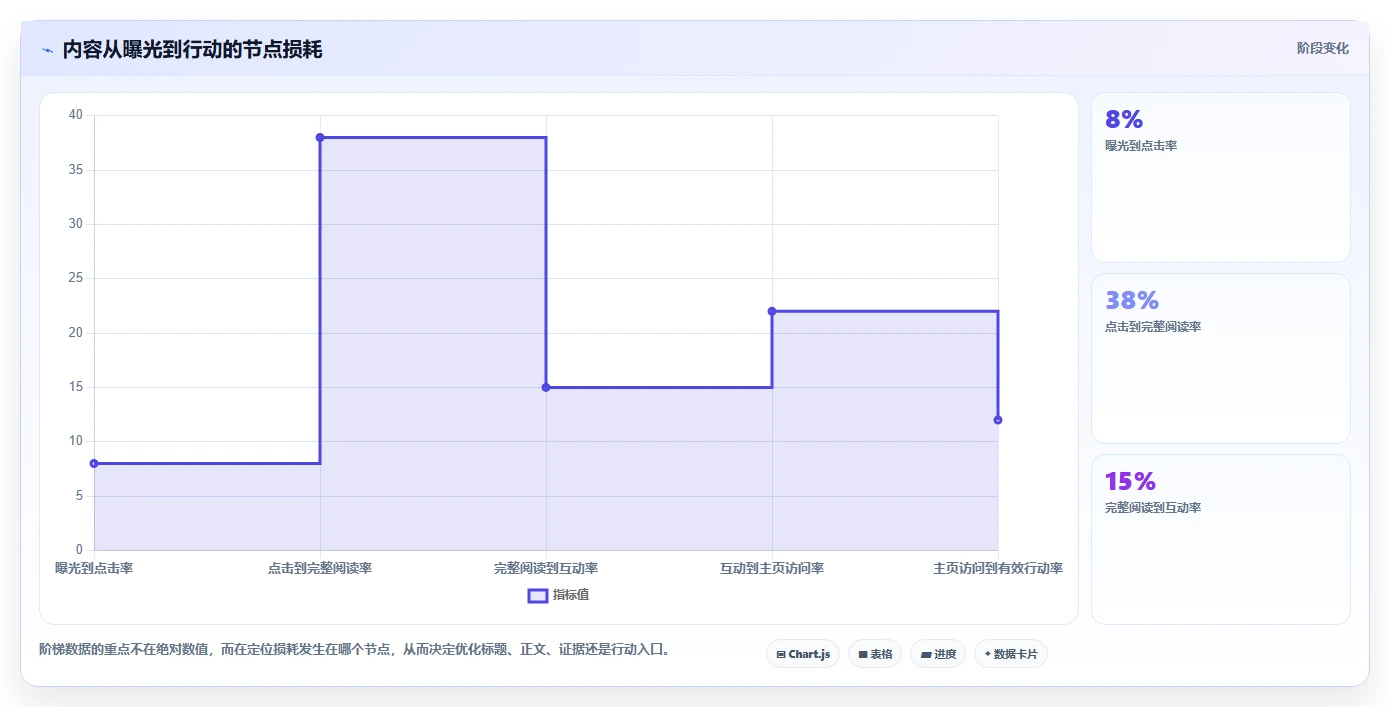Click the data point at value 12
The width and height of the screenshot is (1390, 707).
(x=998, y=420)
